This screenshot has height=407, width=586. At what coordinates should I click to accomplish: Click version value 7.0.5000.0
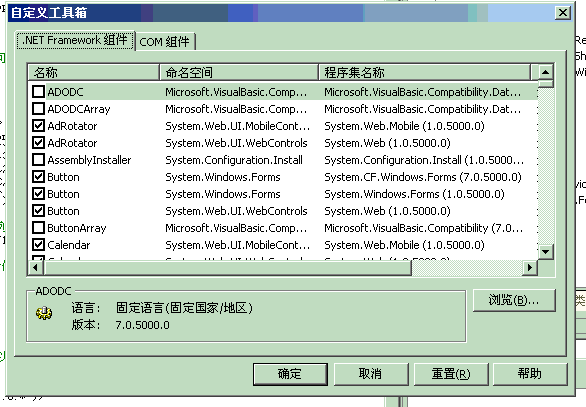pos(142,325)
